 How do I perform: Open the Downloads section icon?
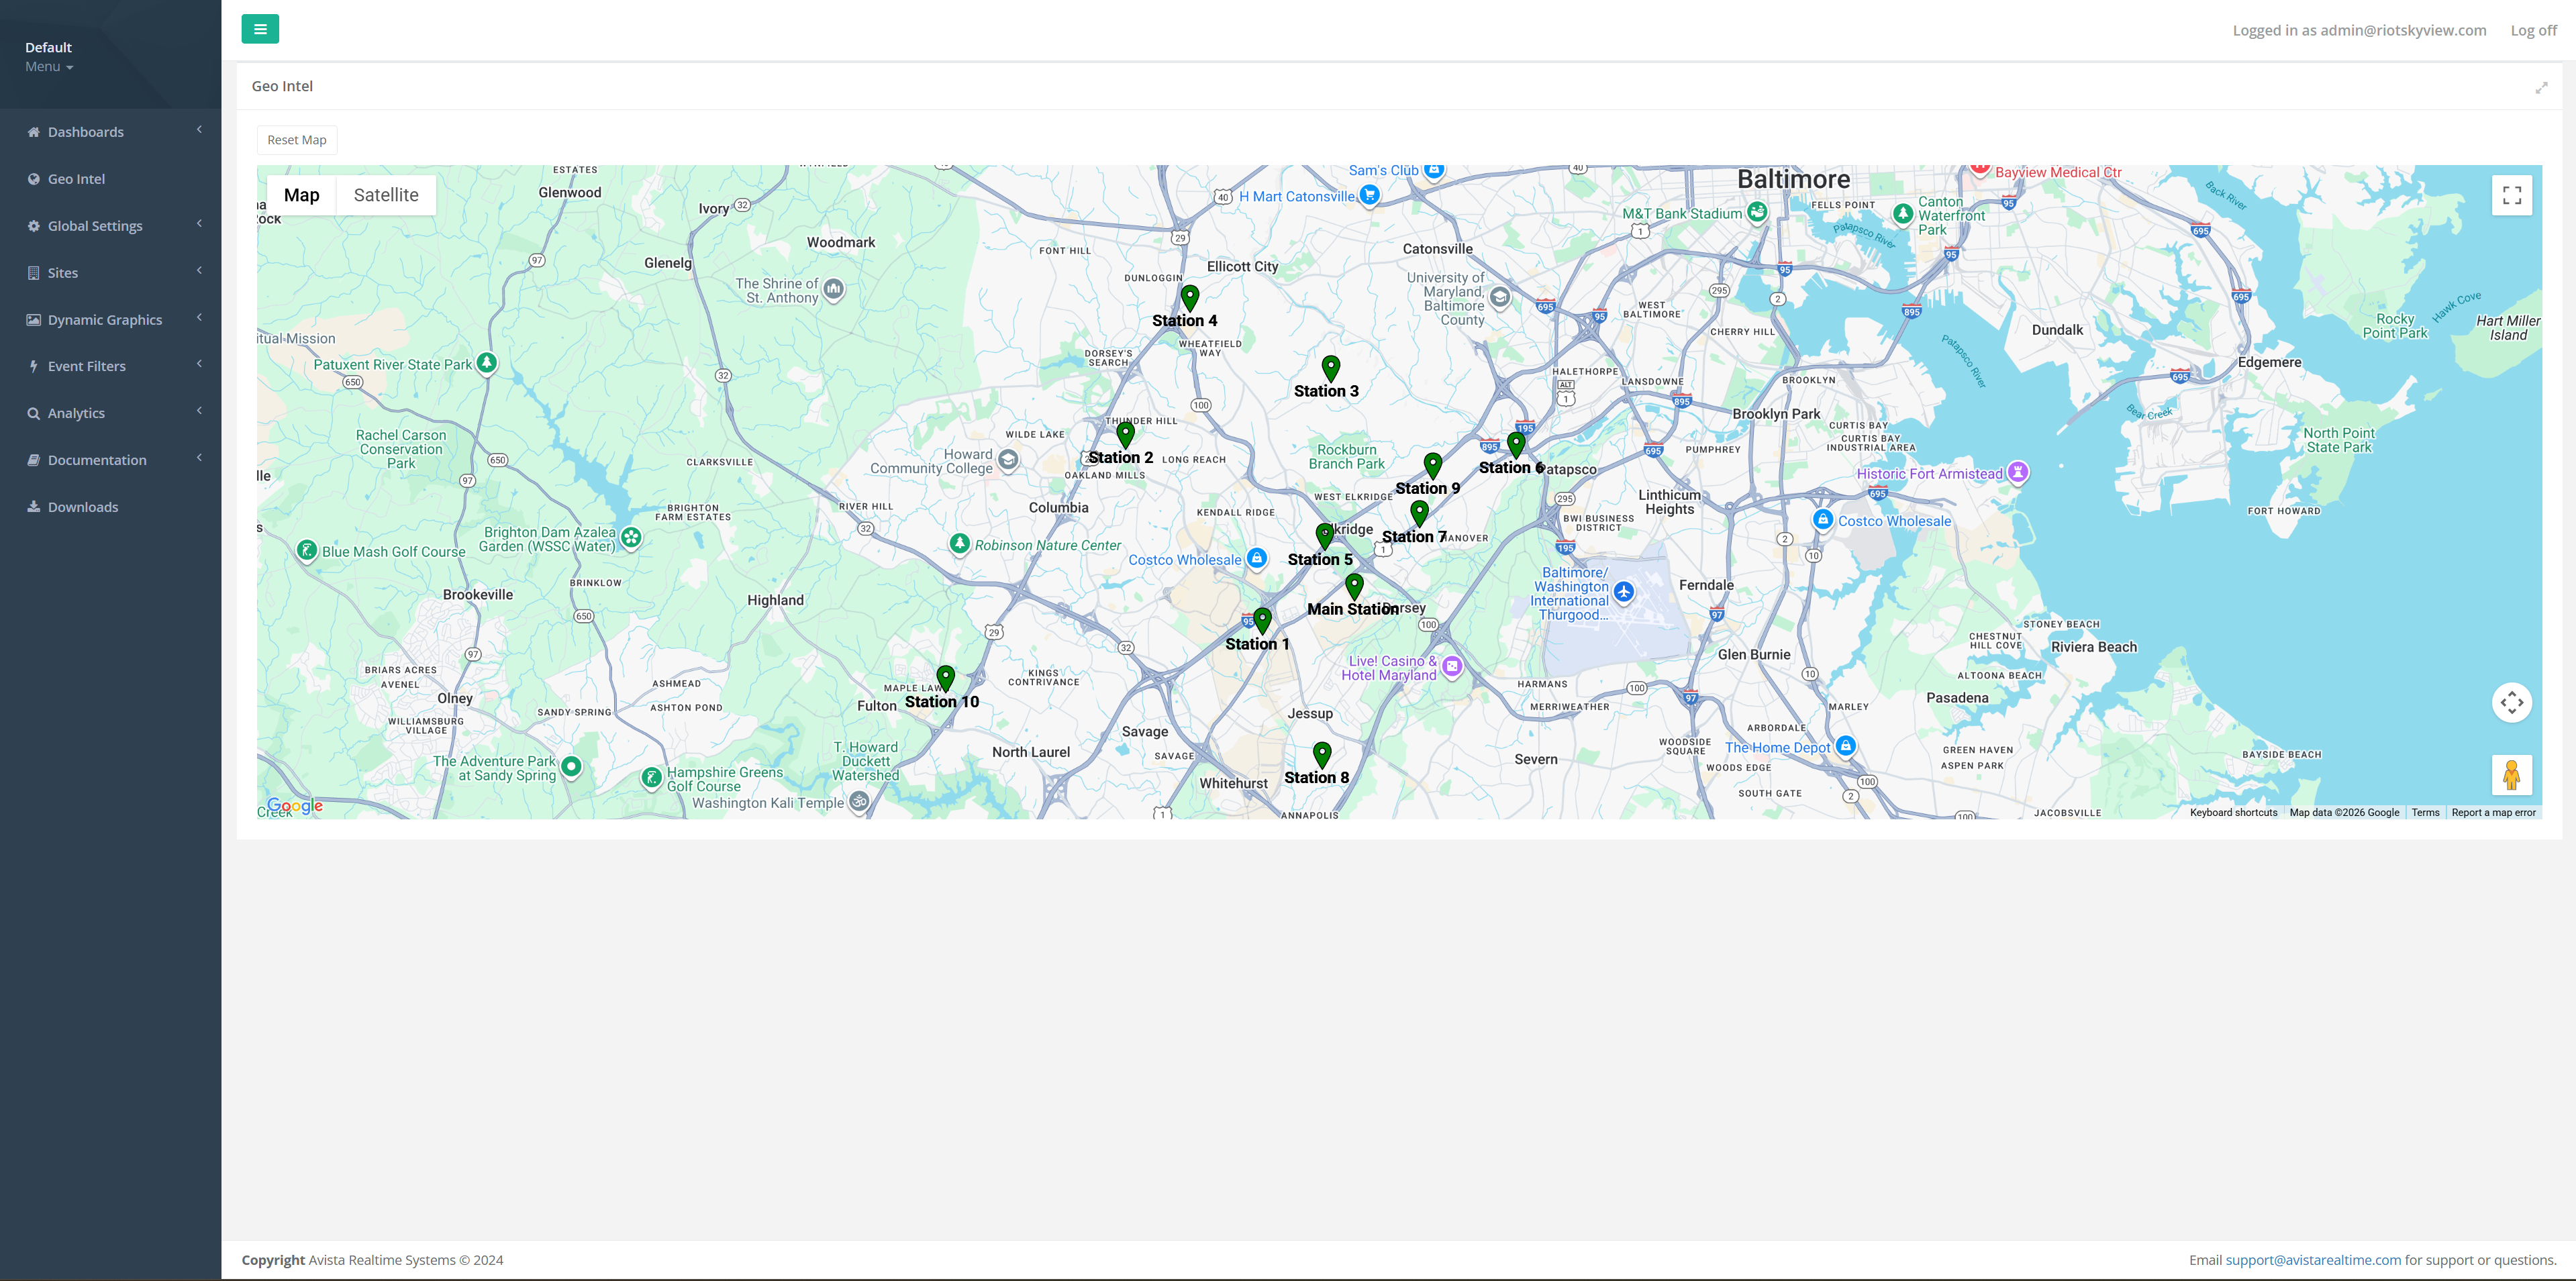click(33, 506)
